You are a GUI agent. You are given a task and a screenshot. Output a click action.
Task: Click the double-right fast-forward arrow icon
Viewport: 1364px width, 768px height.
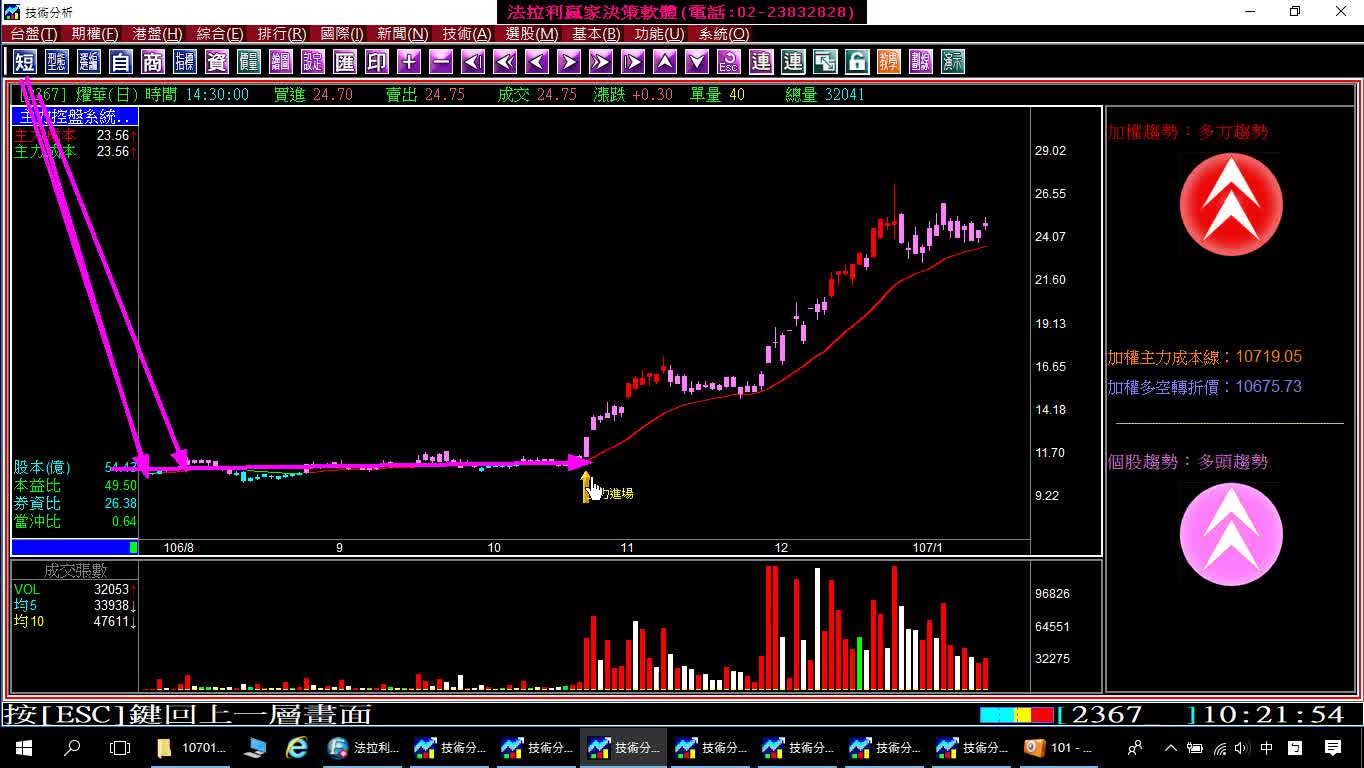tap(601, 62)
